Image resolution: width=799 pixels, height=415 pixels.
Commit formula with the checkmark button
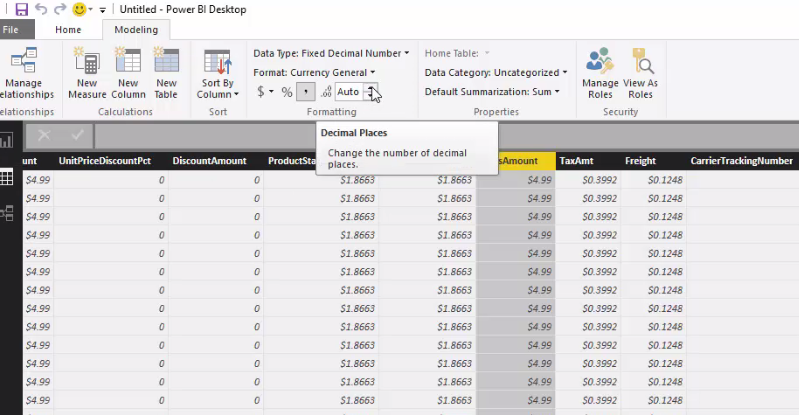click(x=77, y=135)
